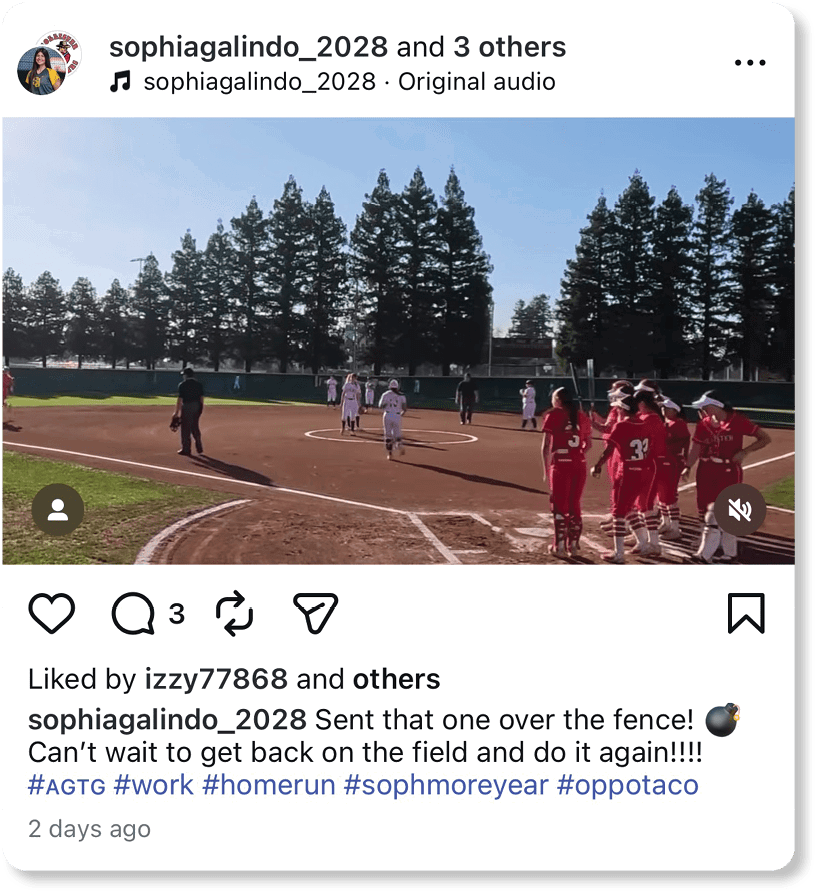Expand the '3 others' collaborators list
The height and width of the screenshot is (893, 817).
pyautogui.click(x=510, y=47)
